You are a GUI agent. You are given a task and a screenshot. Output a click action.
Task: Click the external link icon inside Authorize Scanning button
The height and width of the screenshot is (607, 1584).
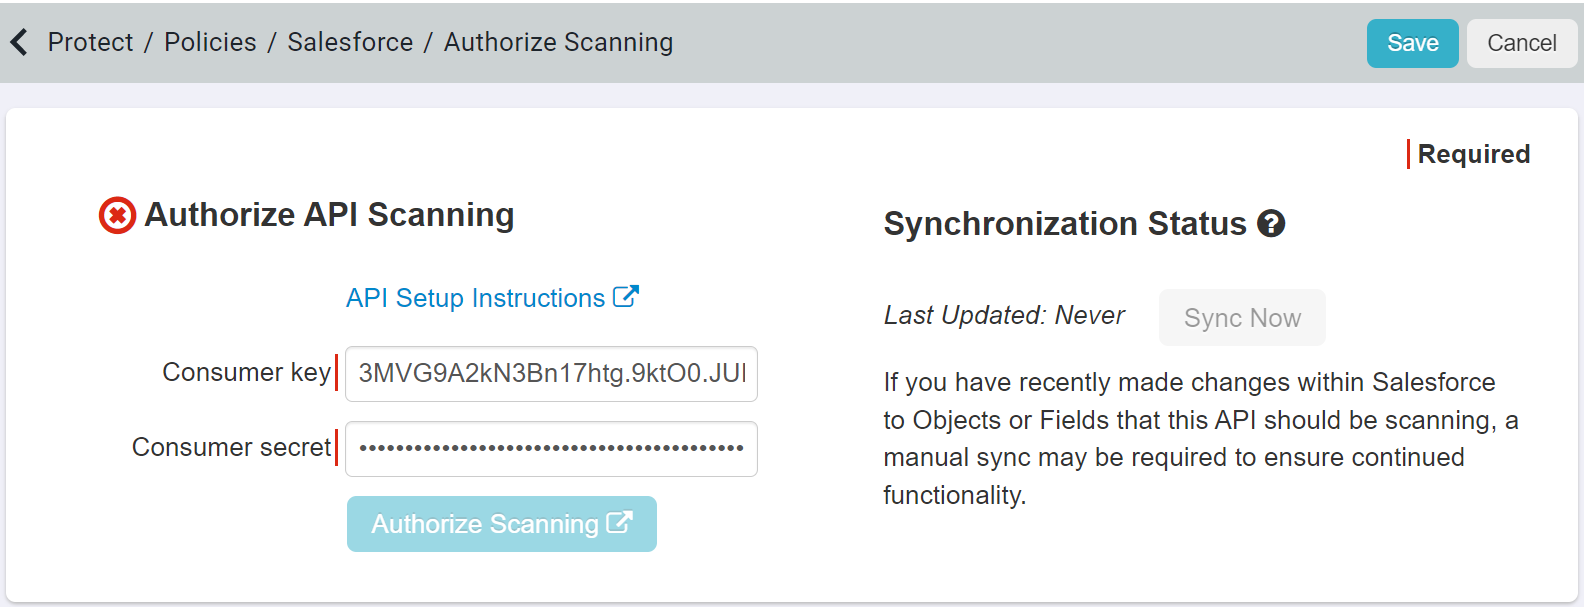(622, 522)
